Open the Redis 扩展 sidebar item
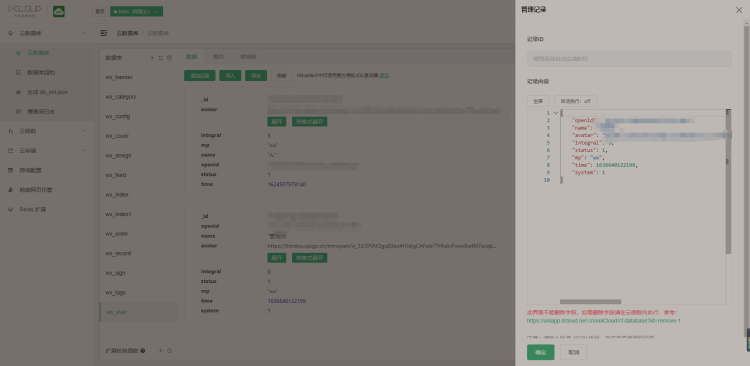The image size is (750, 366). 47,209
